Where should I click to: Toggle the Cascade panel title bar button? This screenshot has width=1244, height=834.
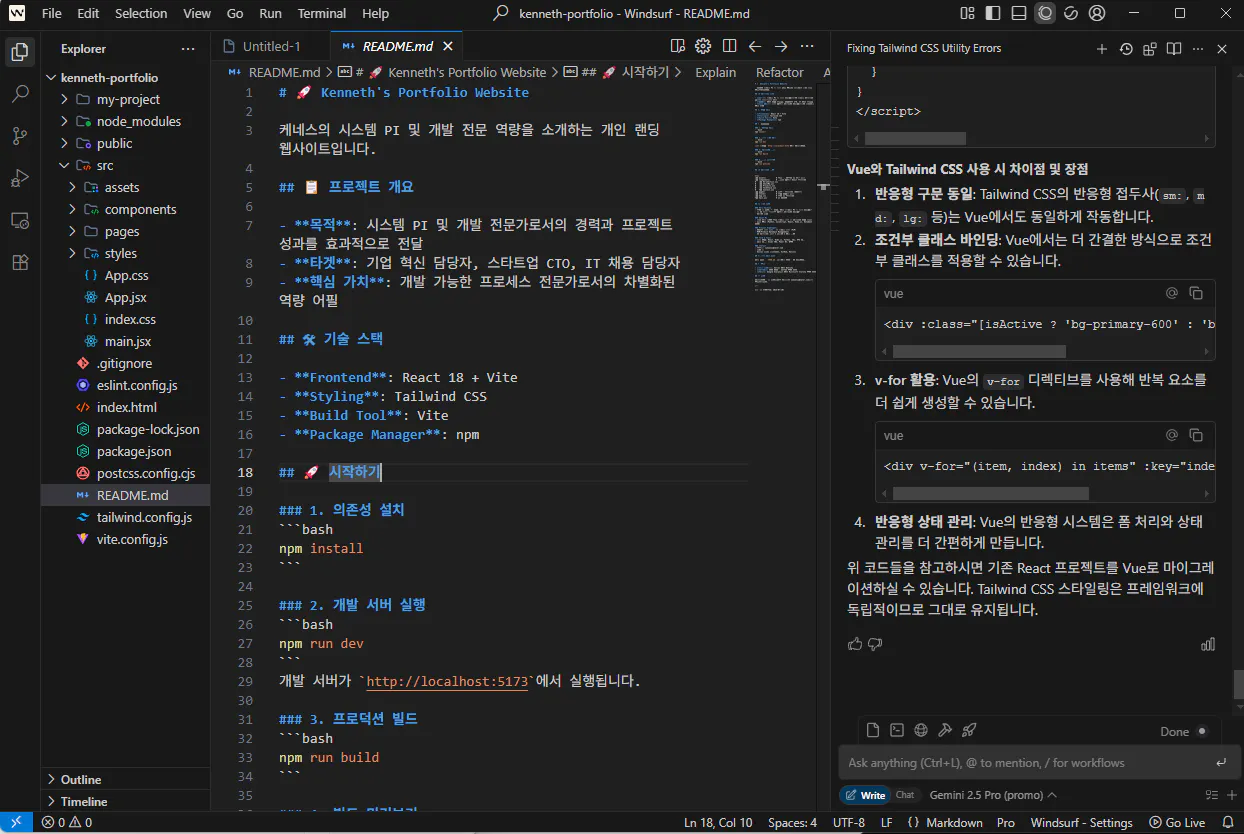[x=1045, y=13]
